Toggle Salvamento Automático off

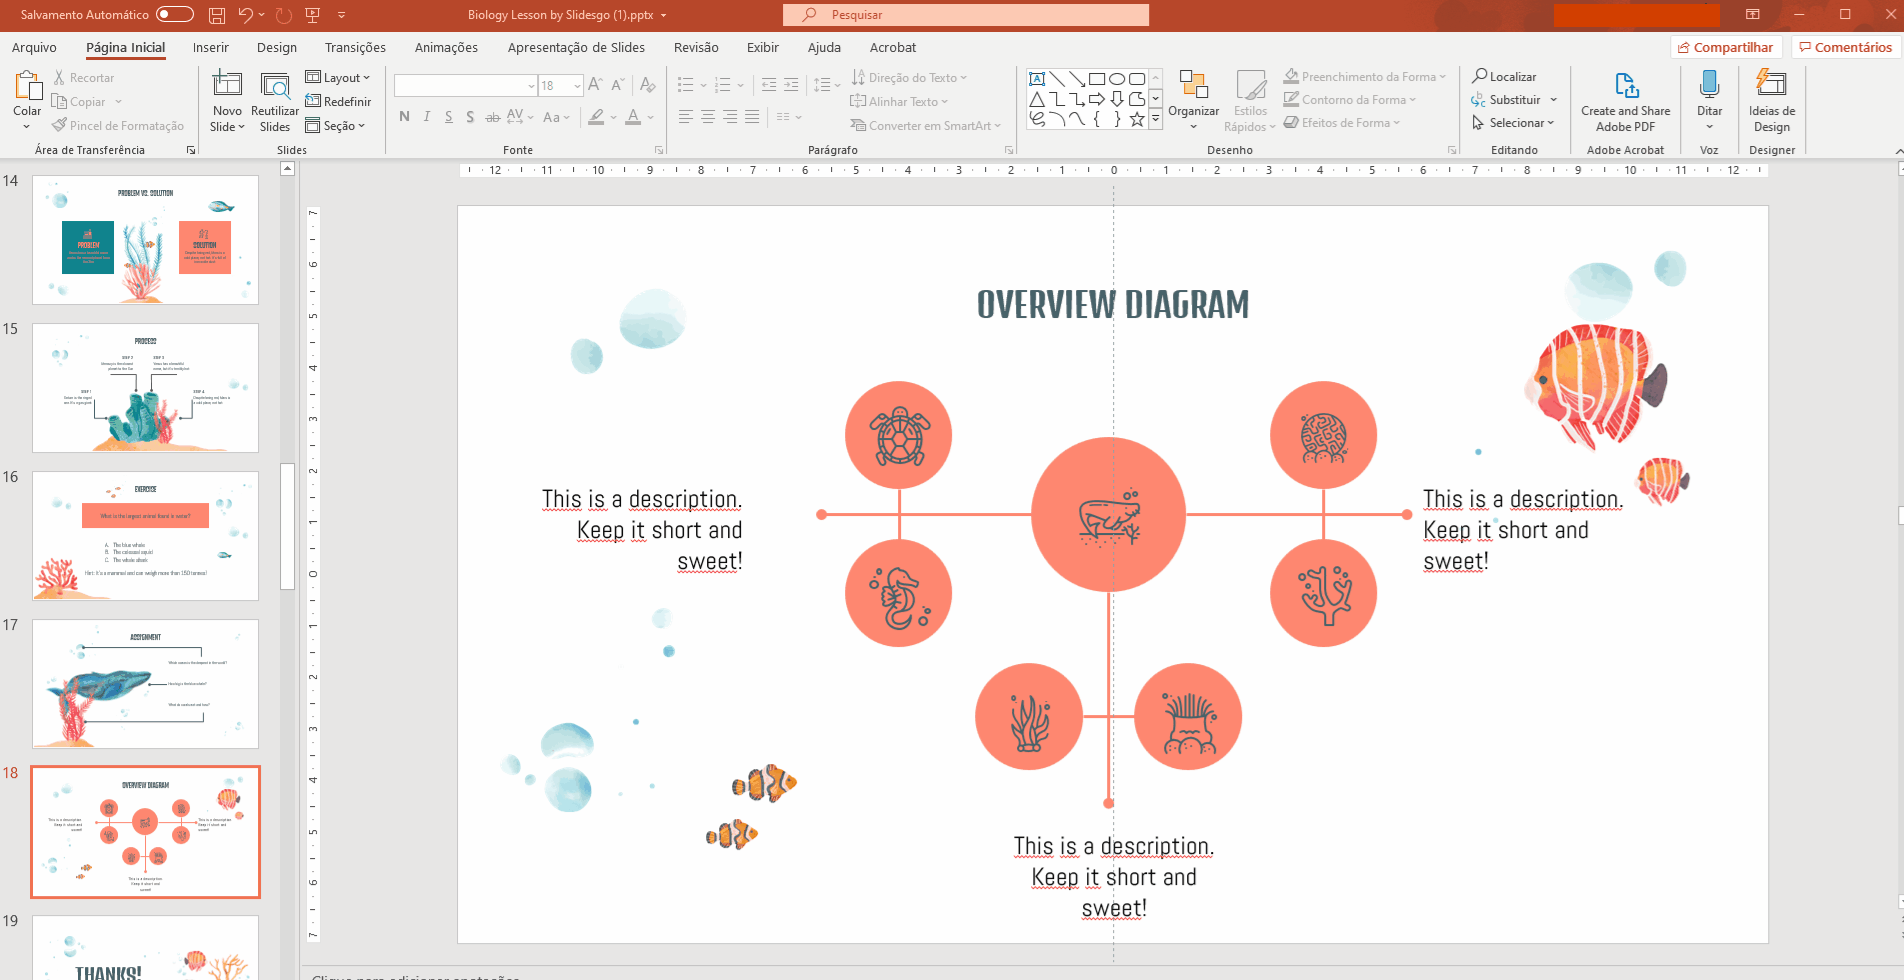click(x=174, y=15)
